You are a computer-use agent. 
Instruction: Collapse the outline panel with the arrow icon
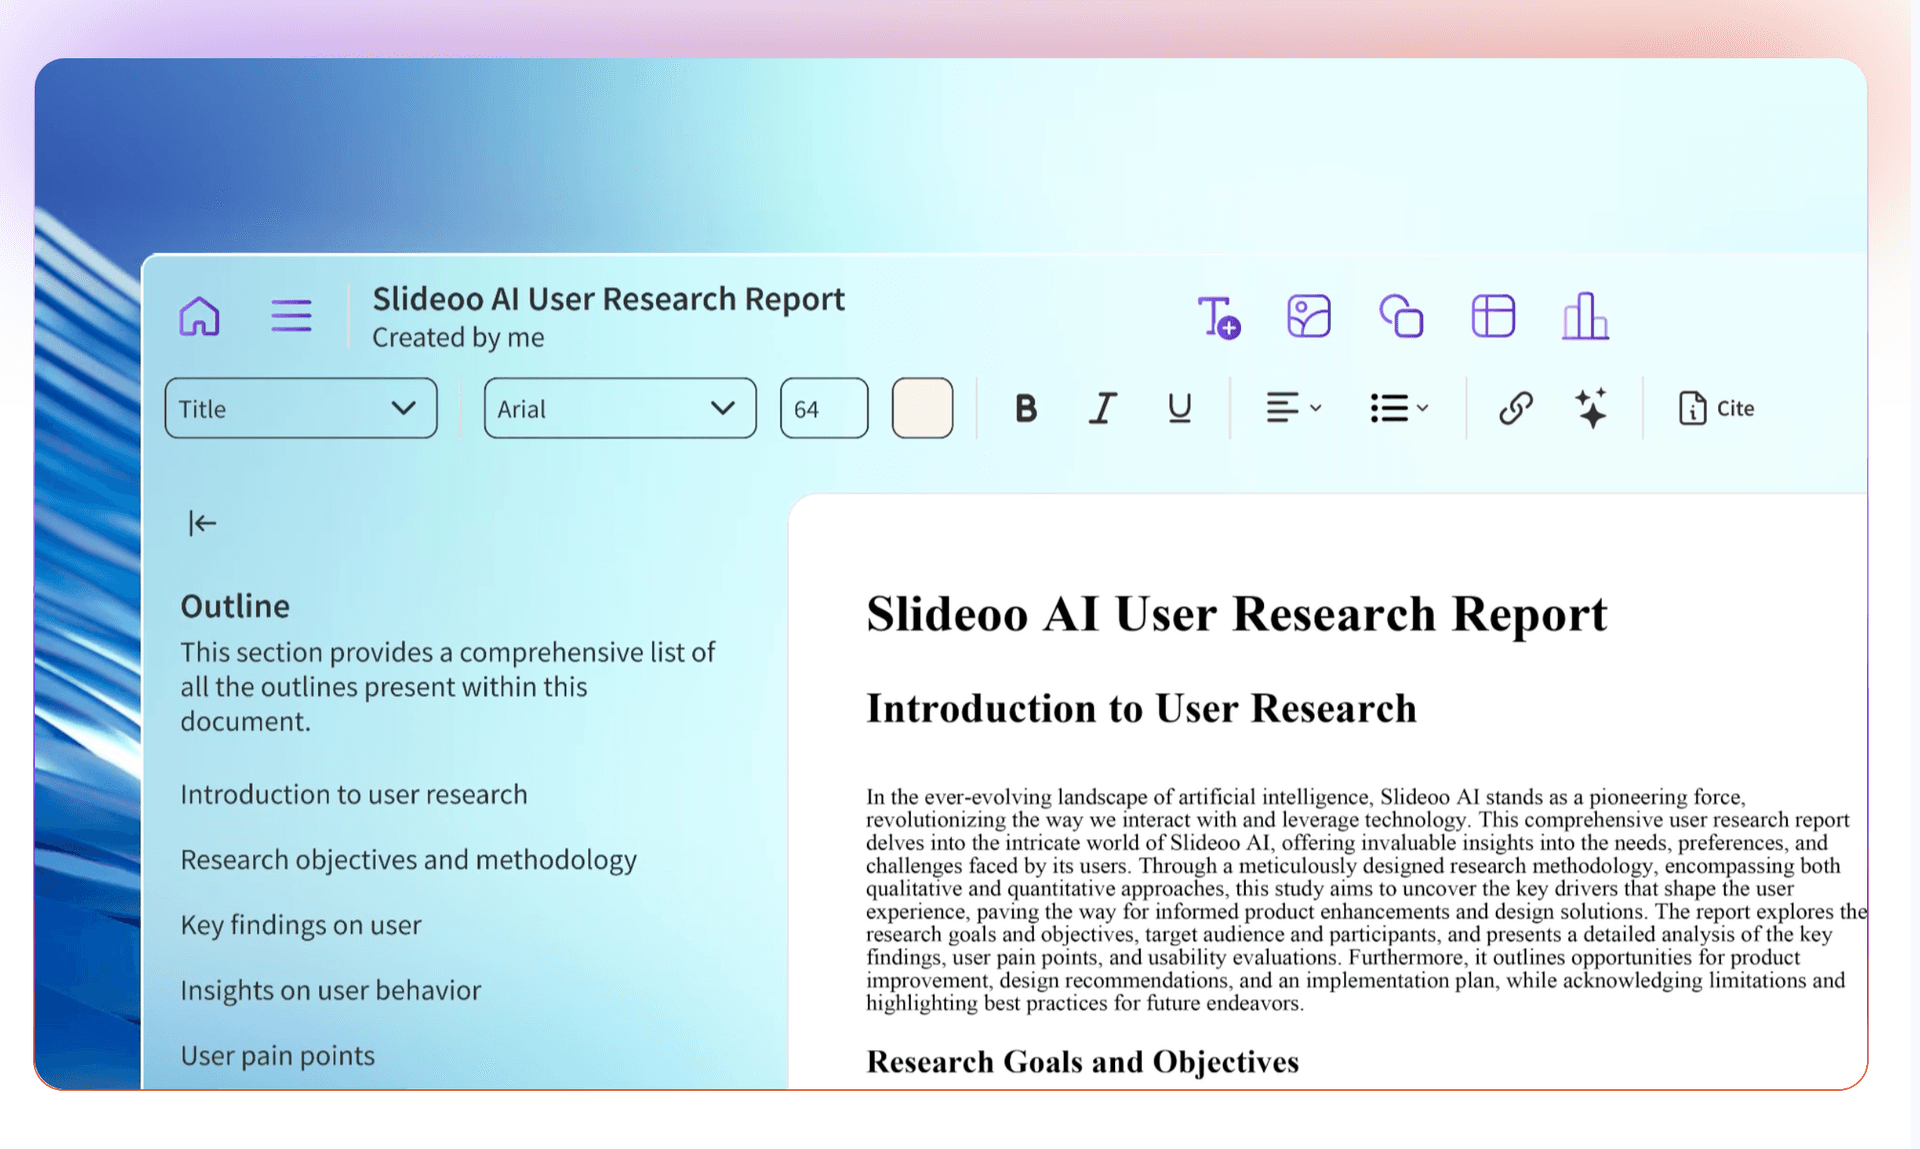(x=202, y=523)
